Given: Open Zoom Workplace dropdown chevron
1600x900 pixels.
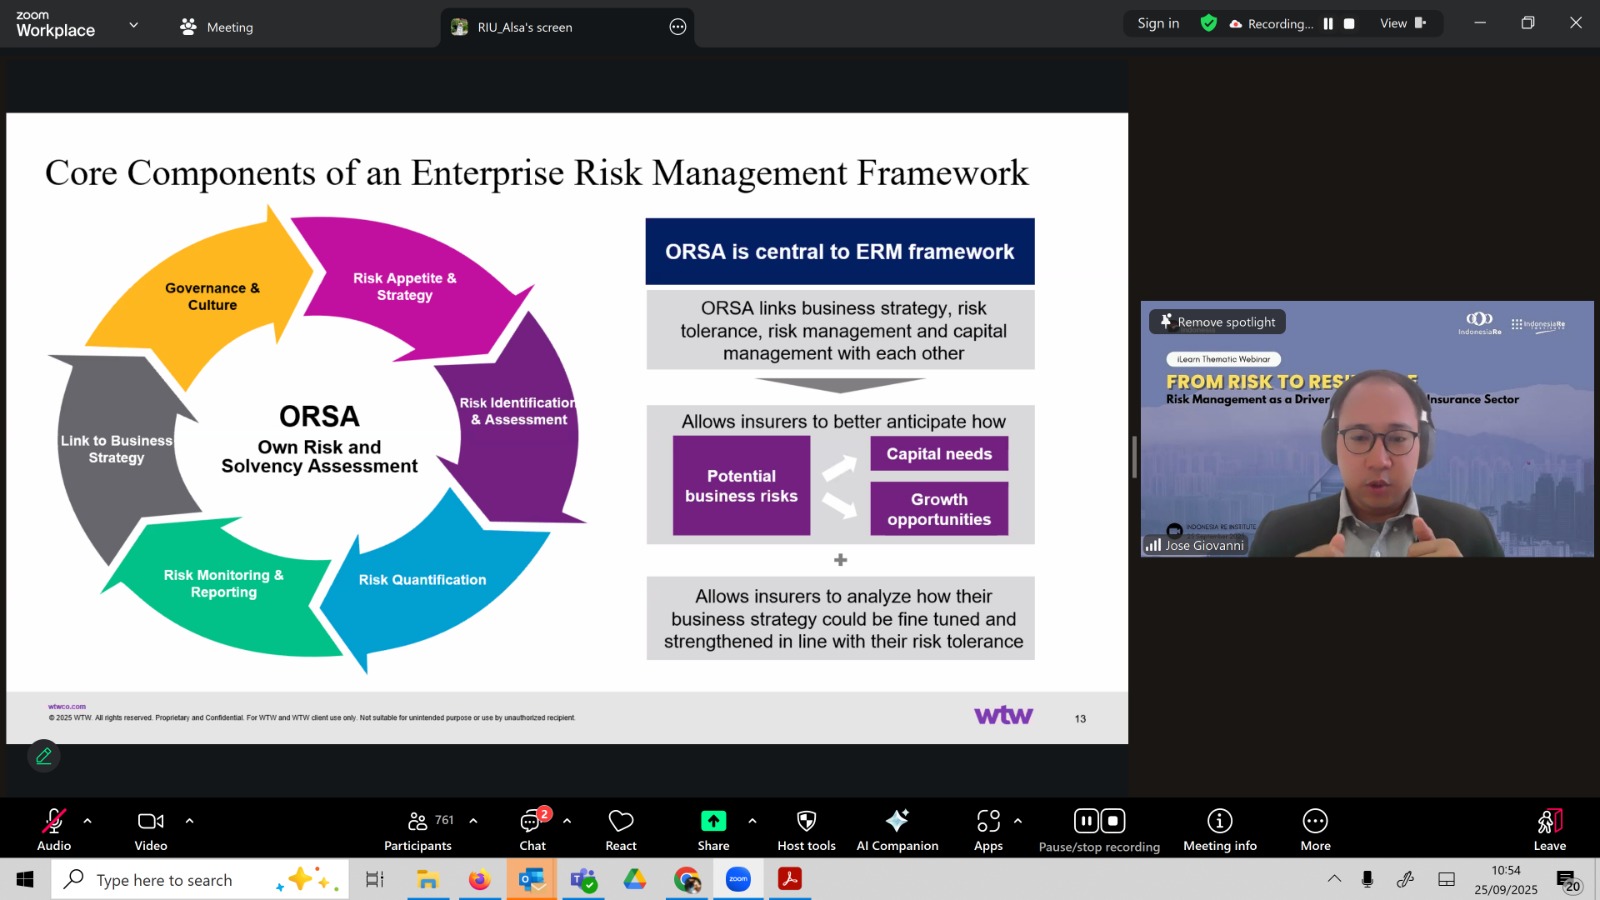Looking at the screenshot, I should tap(134, 25).
